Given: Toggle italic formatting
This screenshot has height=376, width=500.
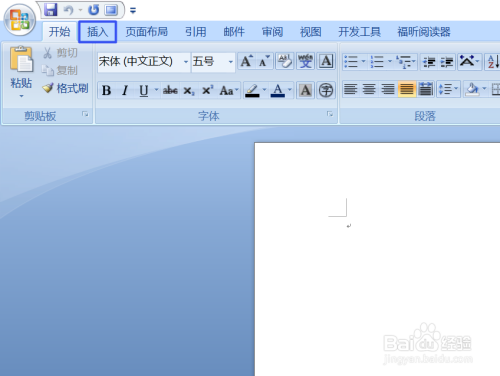Looking at the screenshot, I should [125, 90].
